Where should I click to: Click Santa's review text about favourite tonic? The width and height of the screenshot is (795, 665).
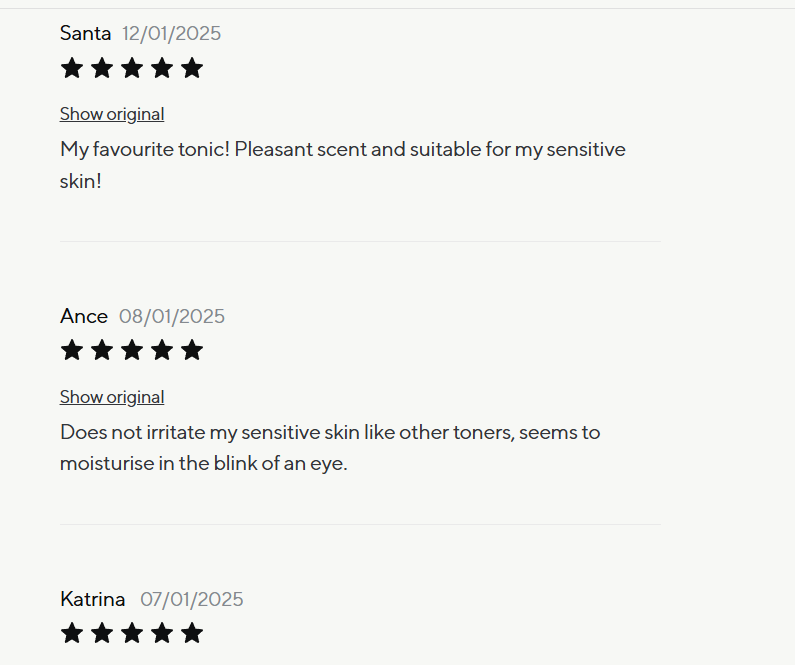pos(342,150)
